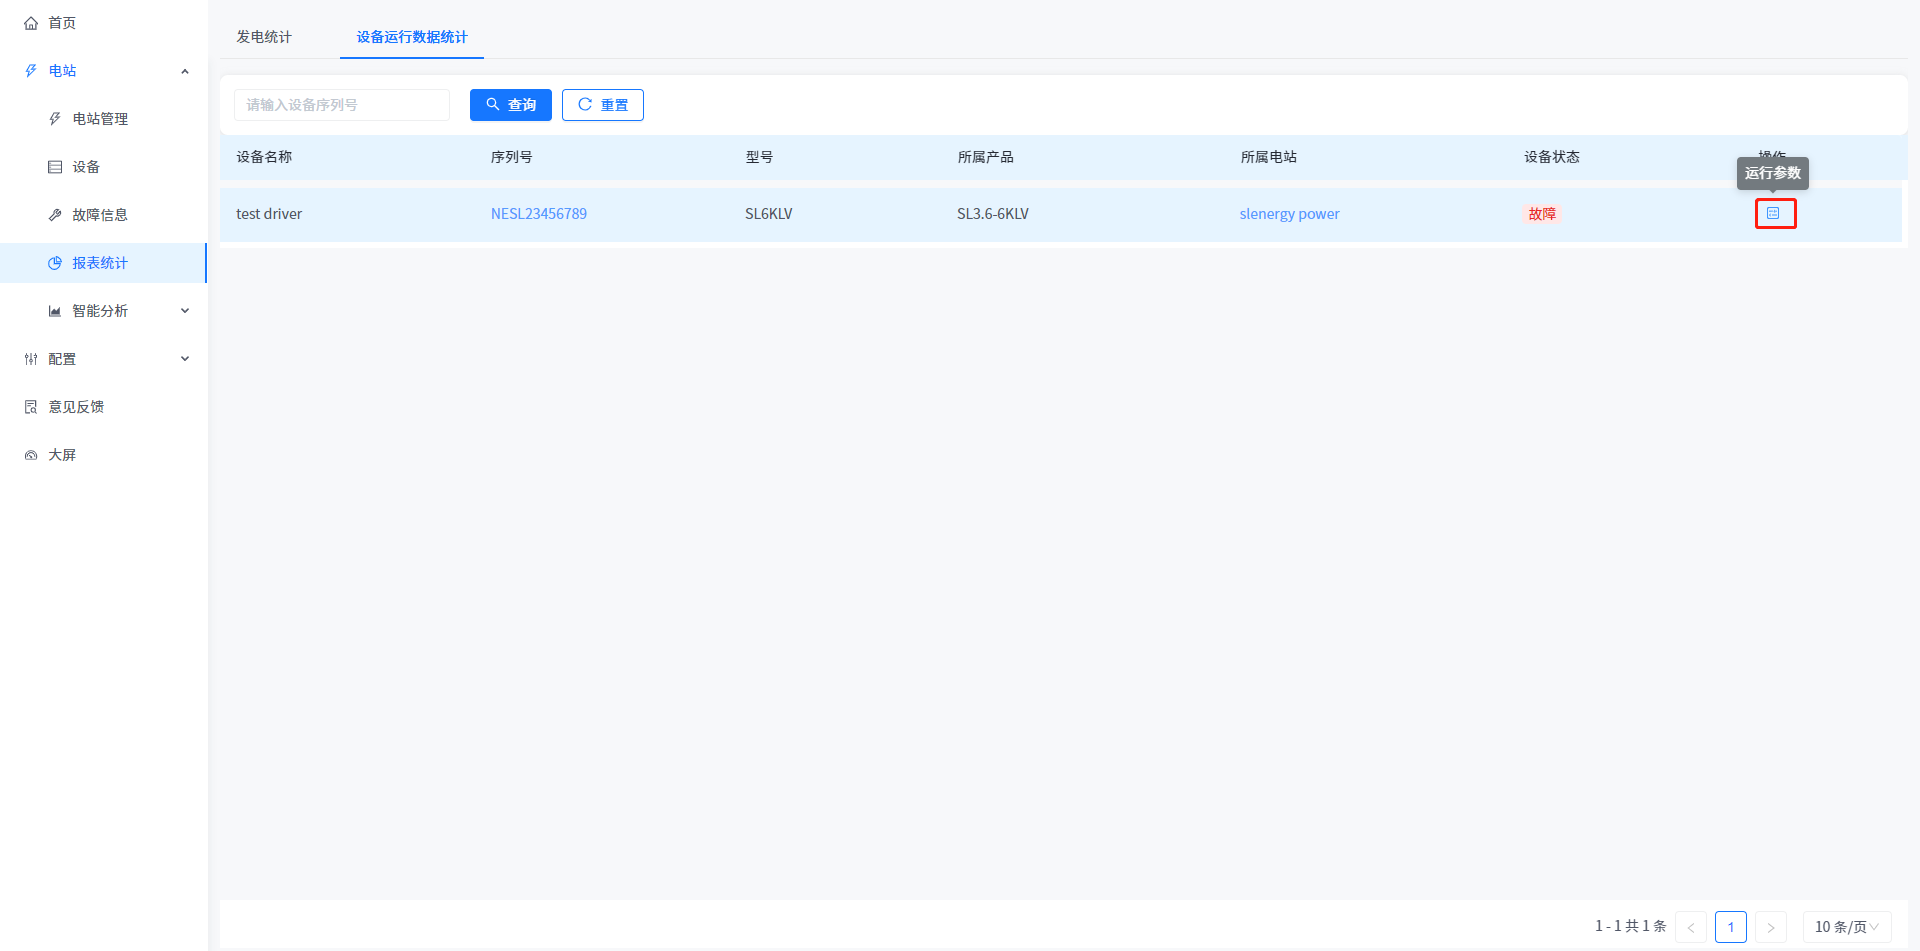This screenshot has width=1920, height=951.
Task: Expand the 智能分析 submenu chevron
Action: (185, 311)
